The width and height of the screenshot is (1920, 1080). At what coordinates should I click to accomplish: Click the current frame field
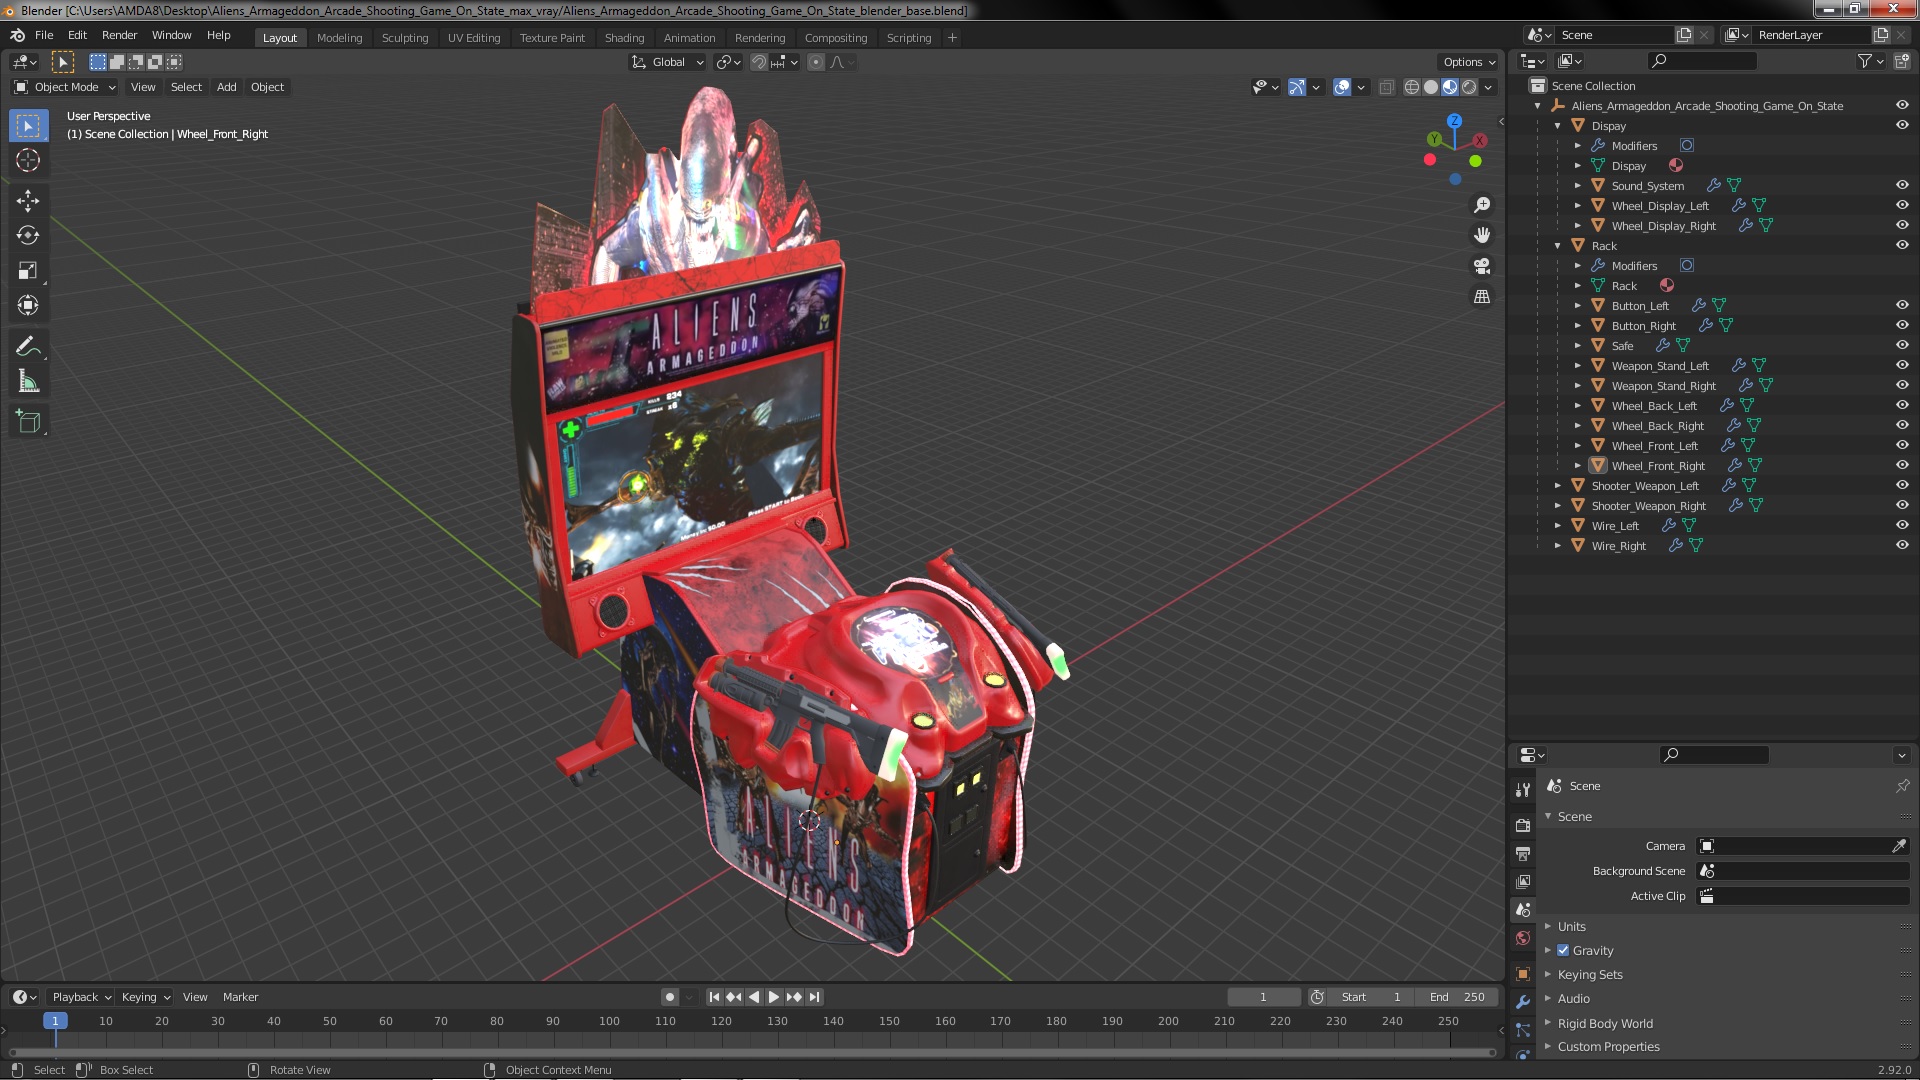pos(1263,997)
